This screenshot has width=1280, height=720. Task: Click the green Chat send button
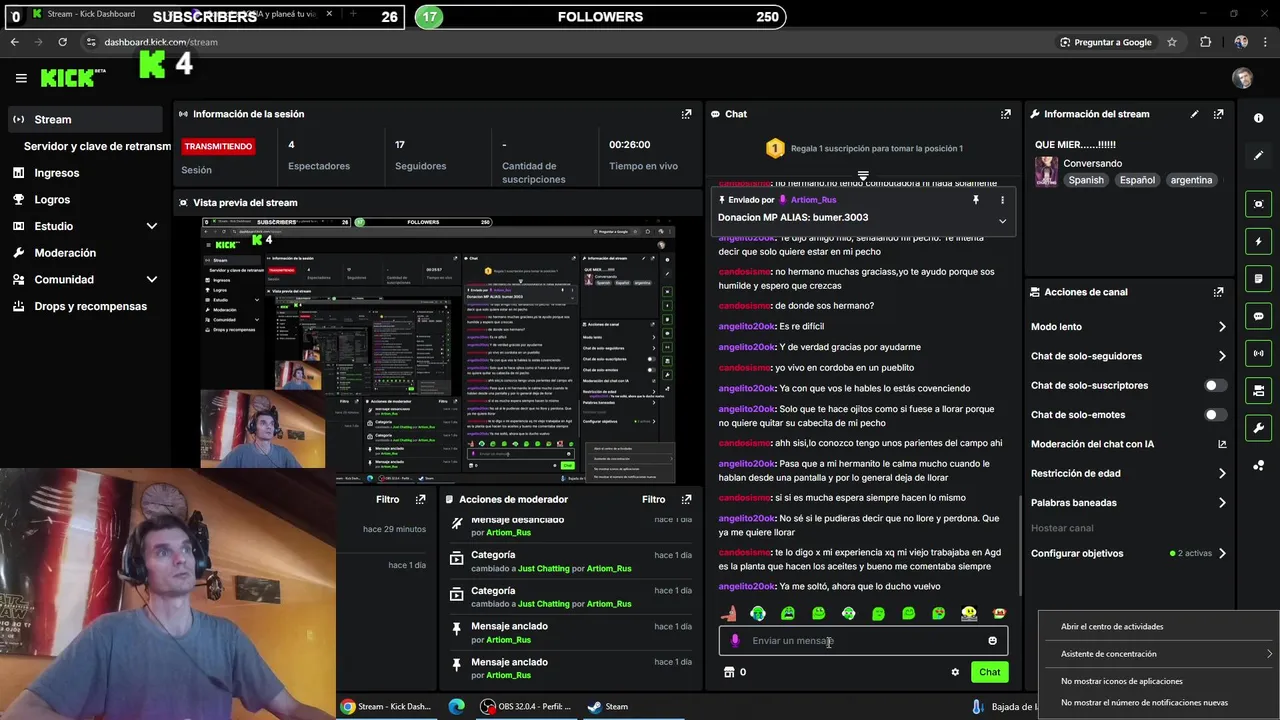click(x=989, y=672)
